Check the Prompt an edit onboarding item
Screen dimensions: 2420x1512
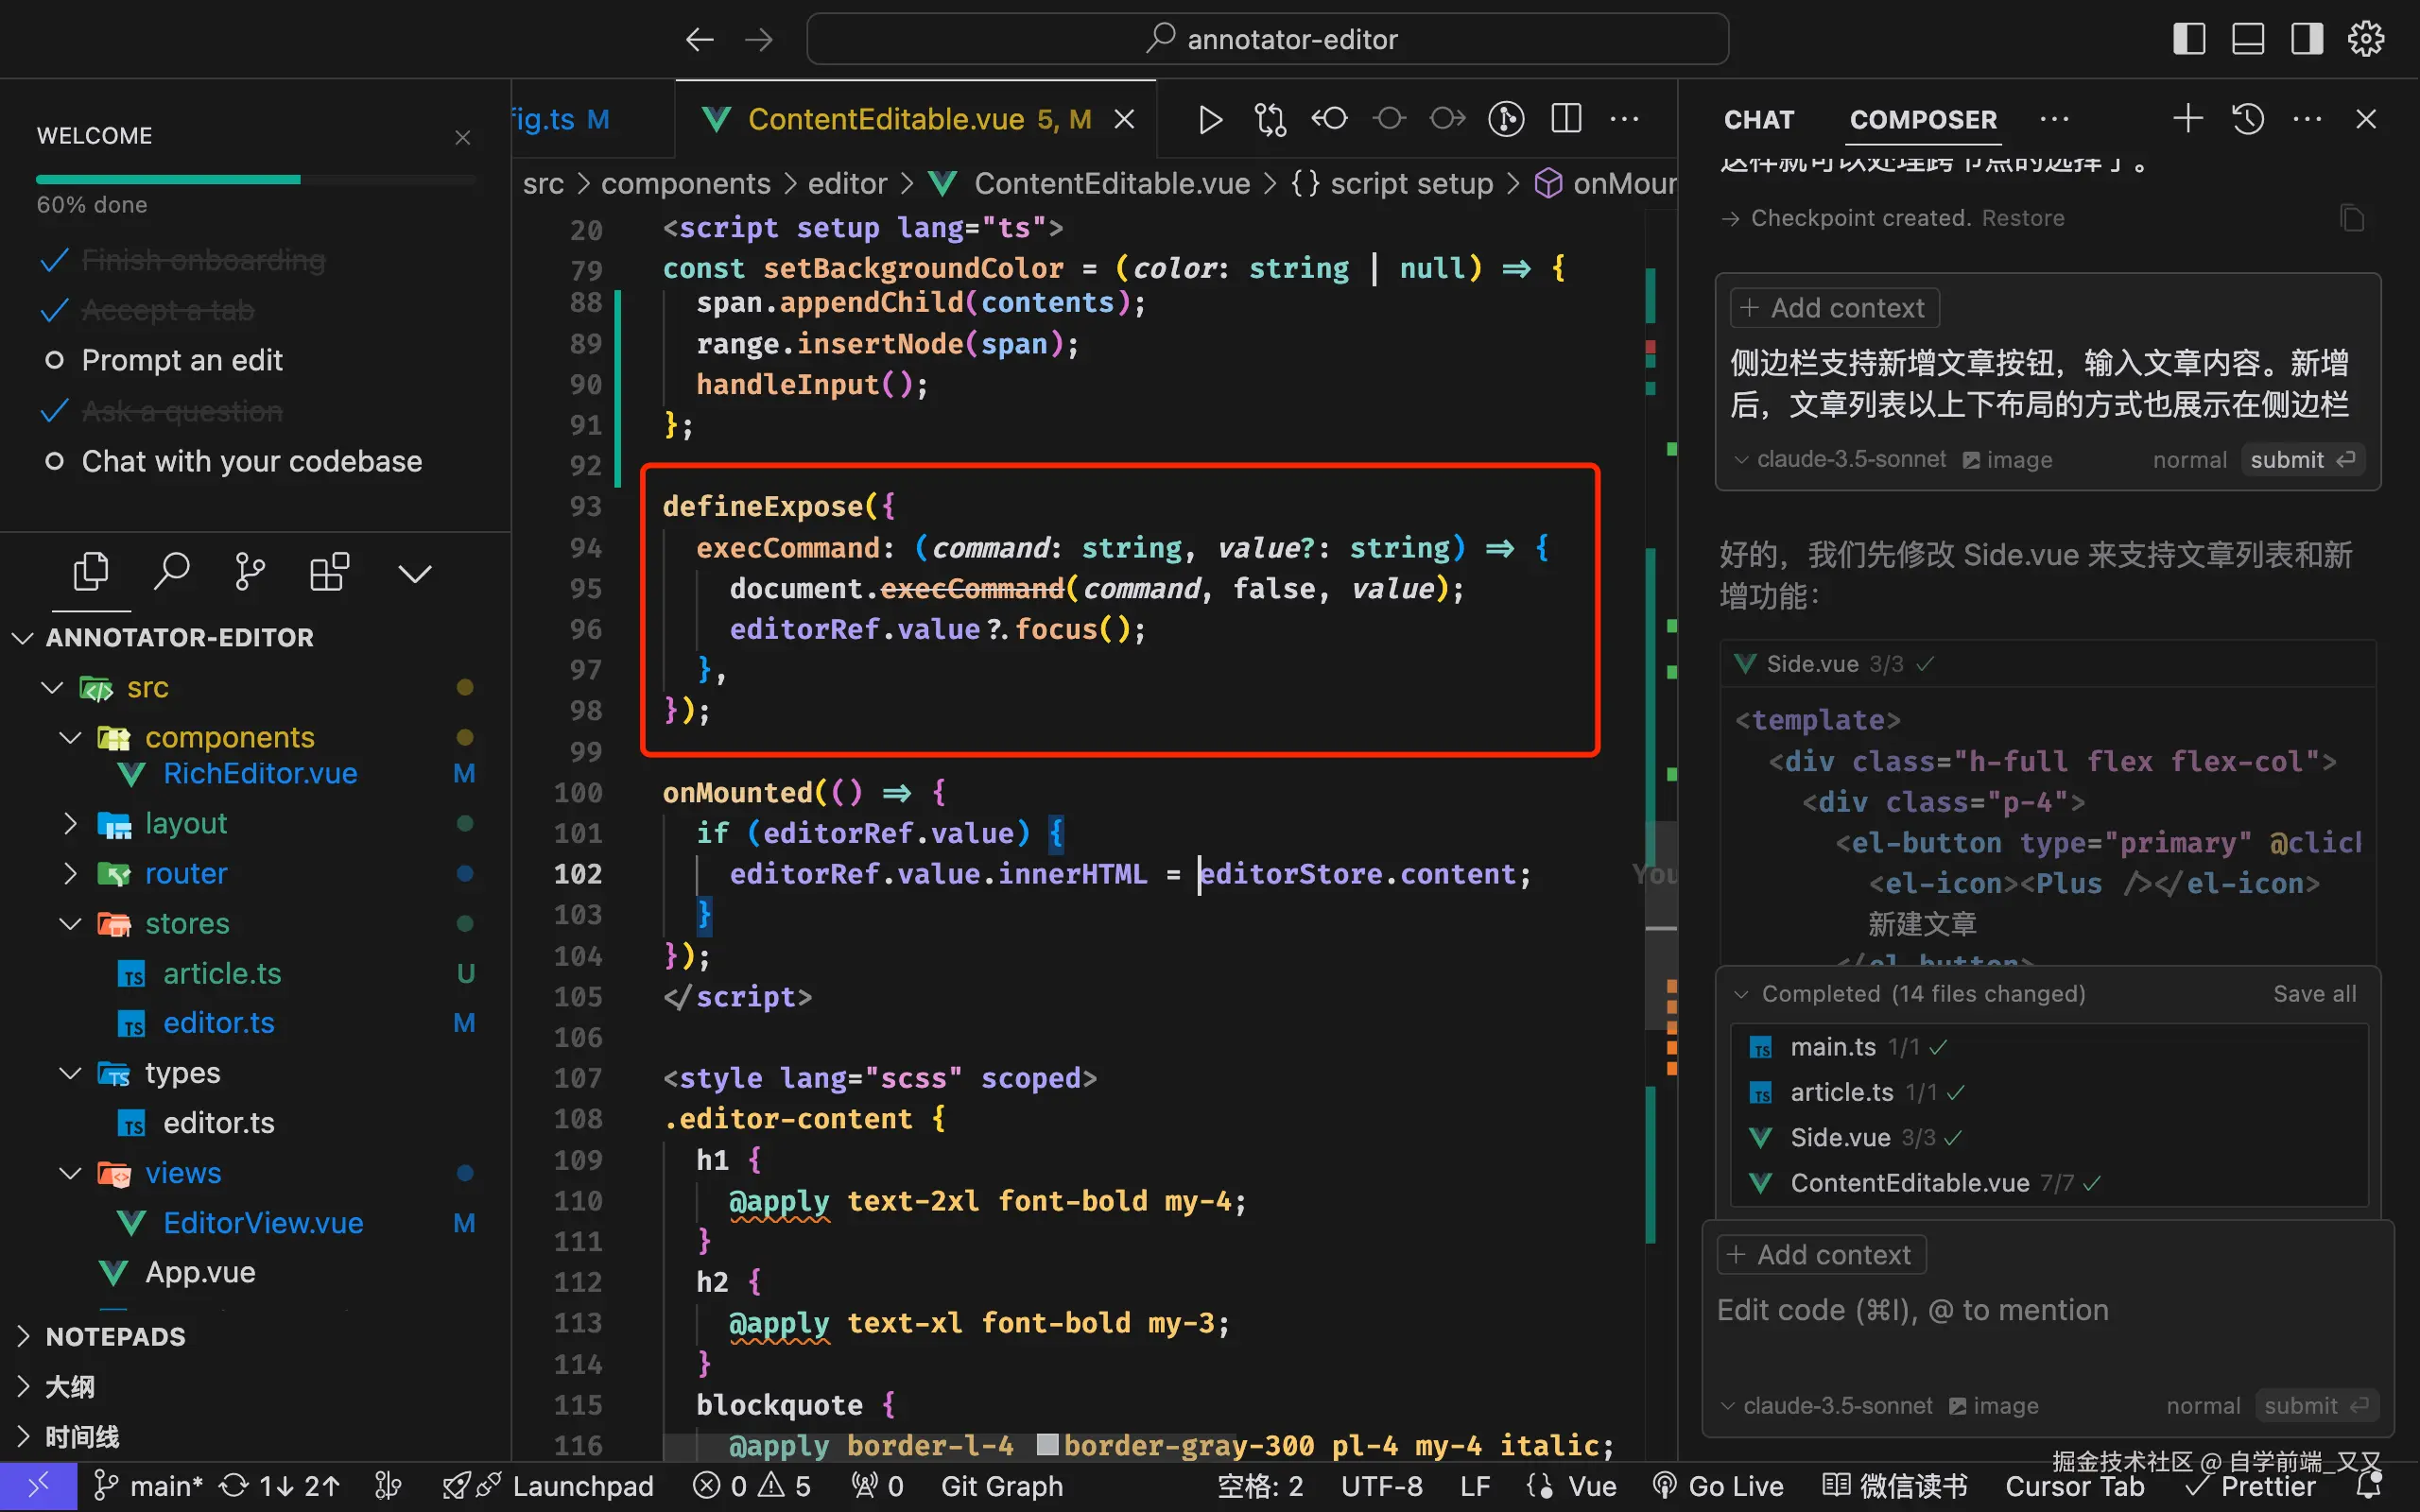pos(182,360)
